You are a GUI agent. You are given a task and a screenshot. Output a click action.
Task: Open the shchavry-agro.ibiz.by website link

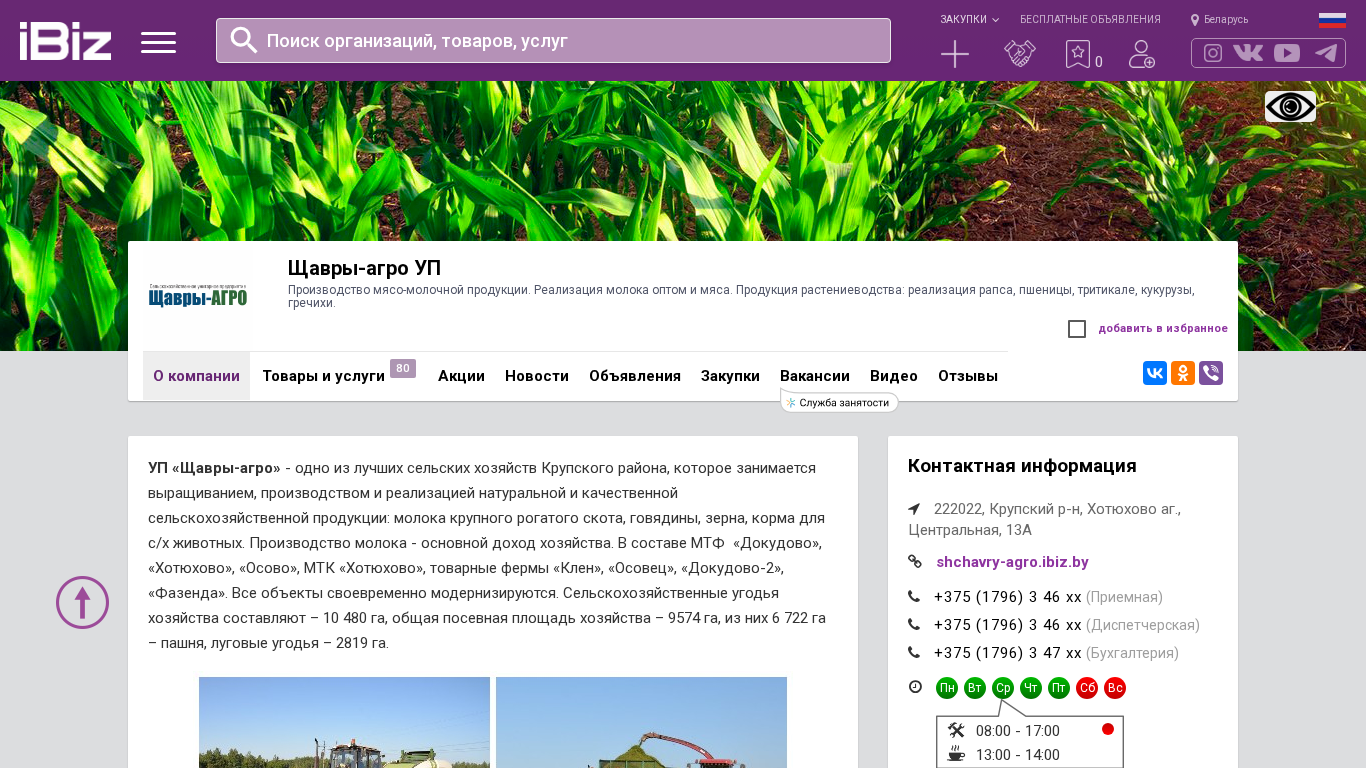point(1012,562)
